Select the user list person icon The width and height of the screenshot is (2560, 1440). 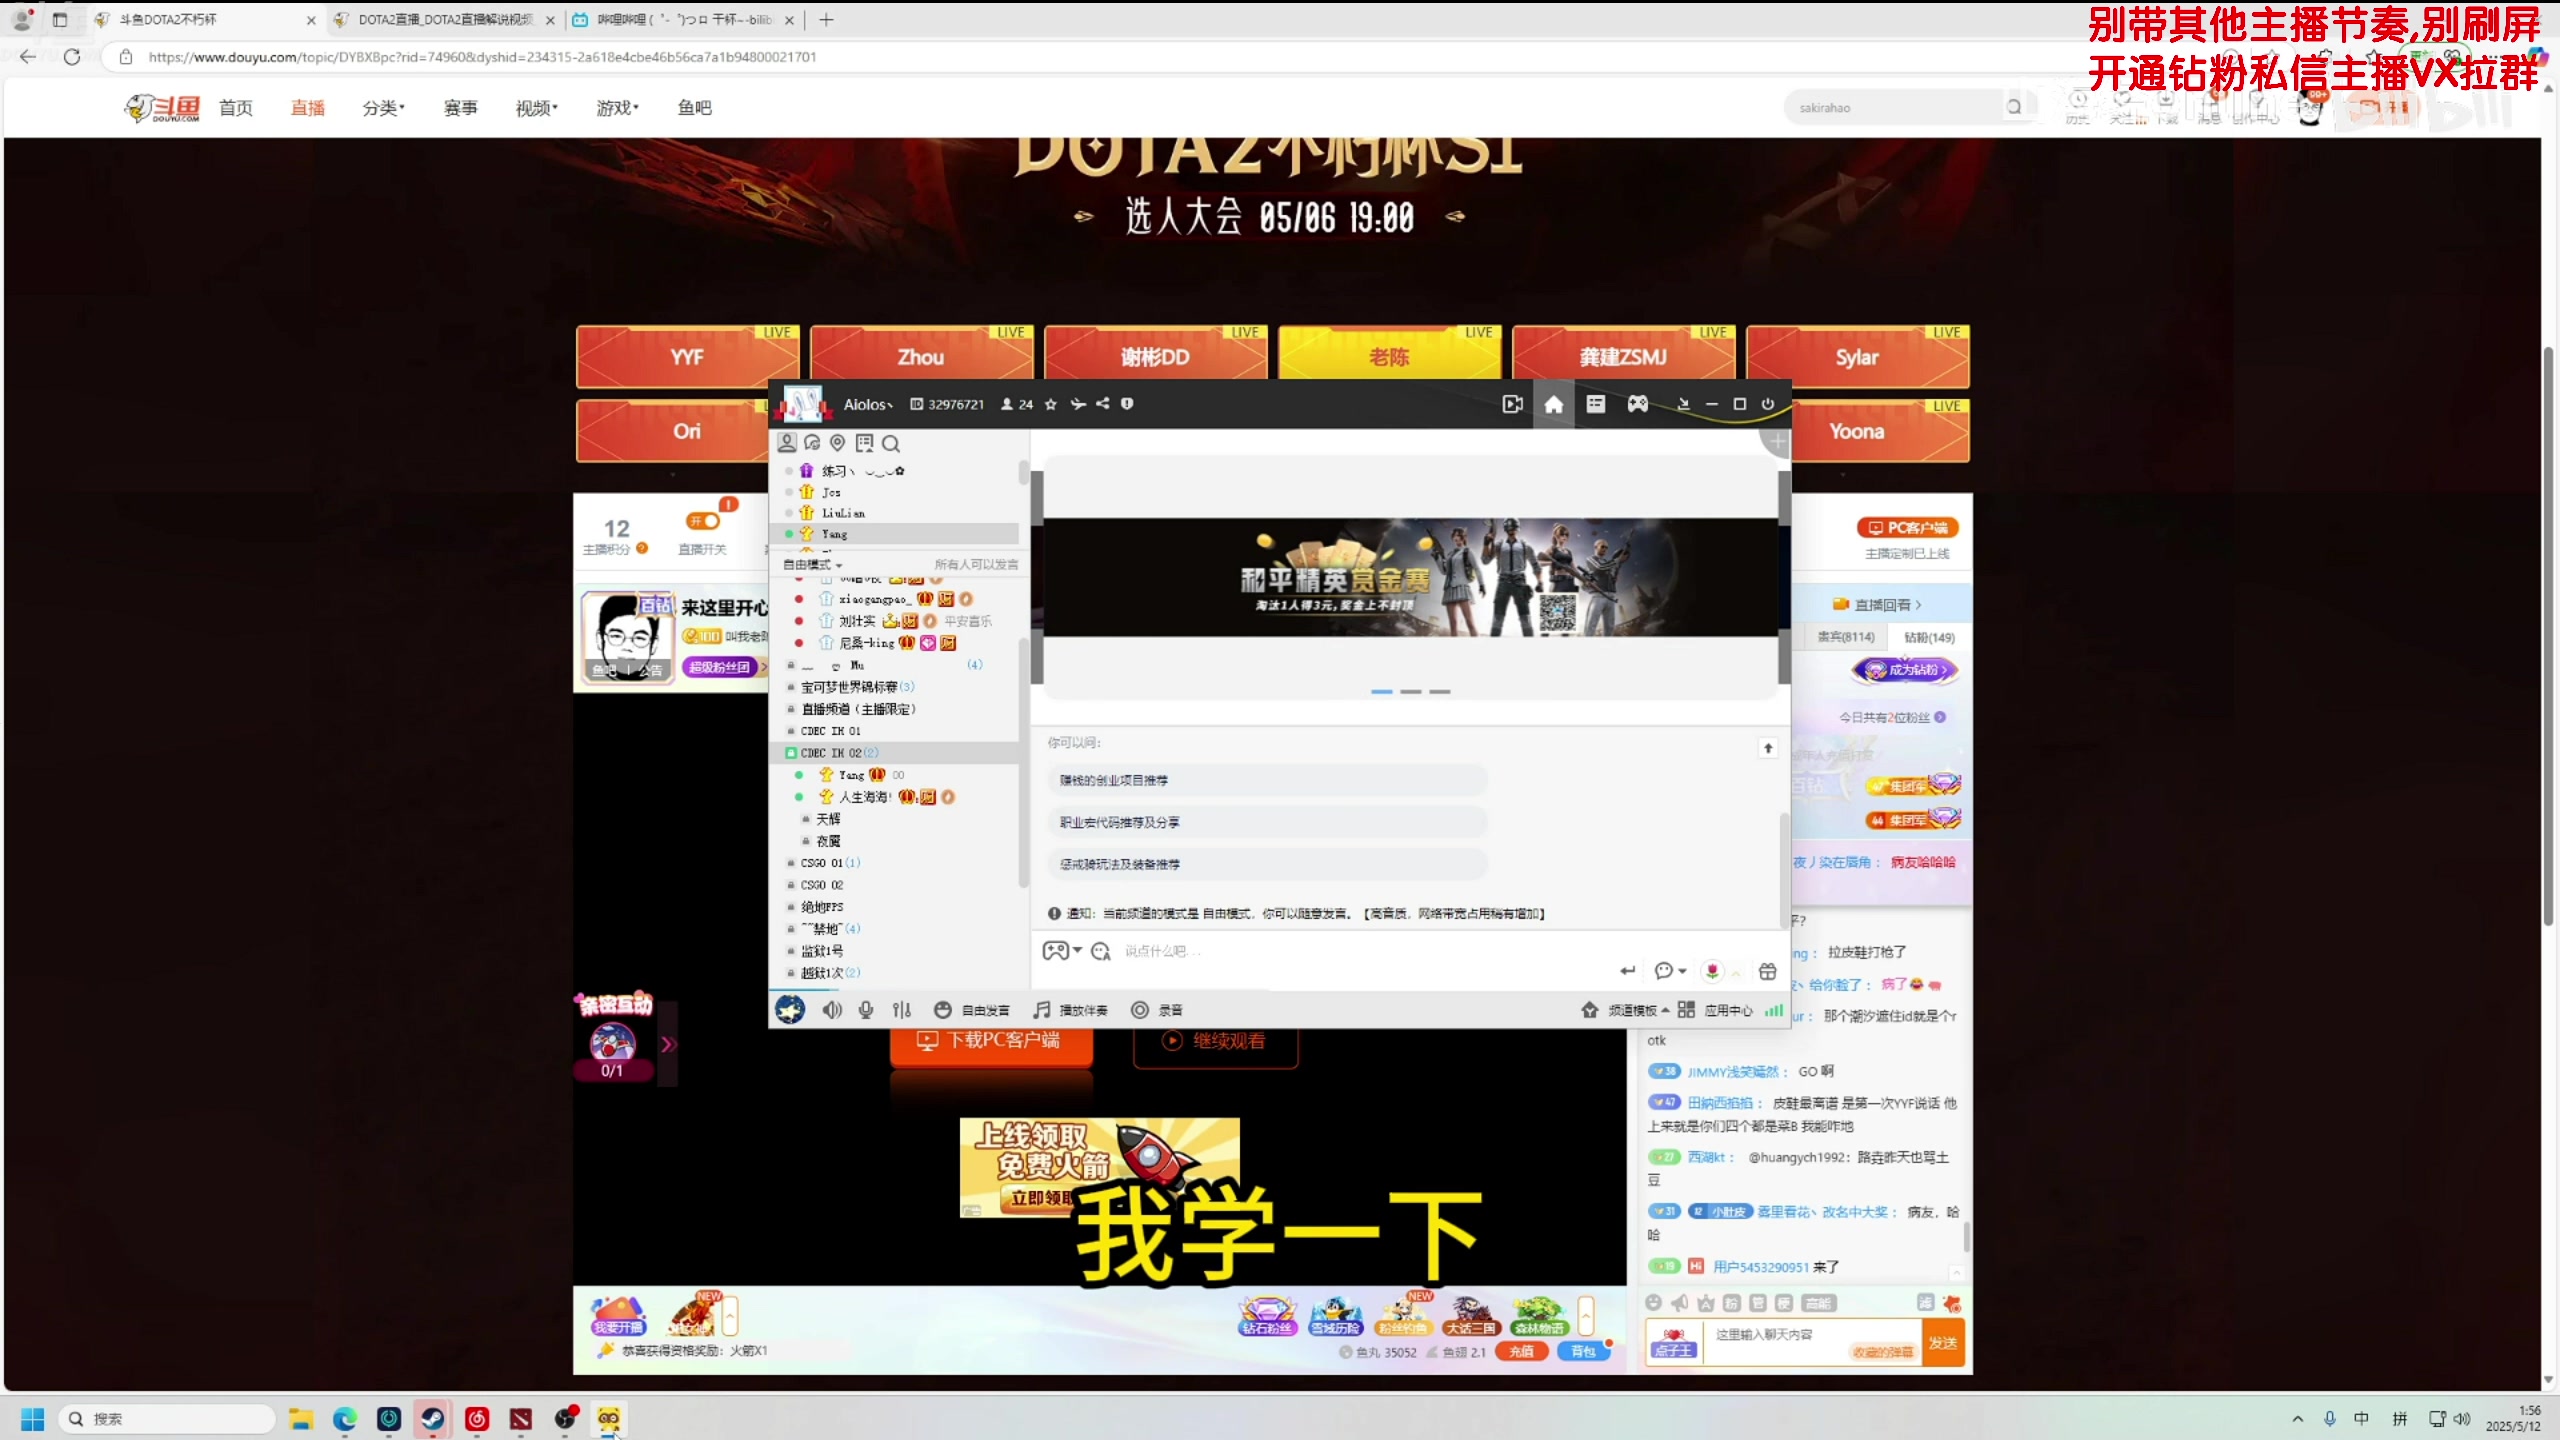[787, 442]
